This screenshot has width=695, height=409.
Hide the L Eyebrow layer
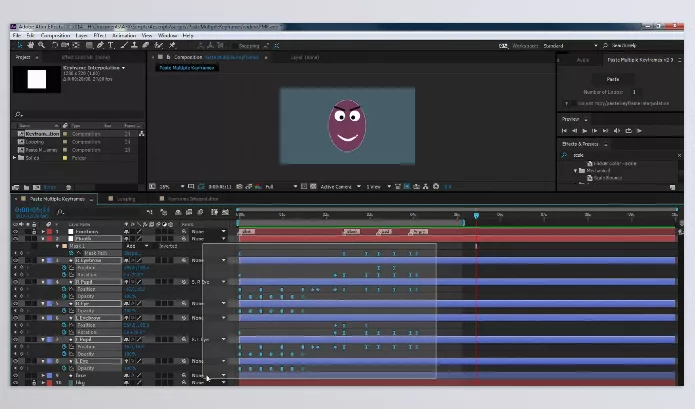(x=16, y=318)
